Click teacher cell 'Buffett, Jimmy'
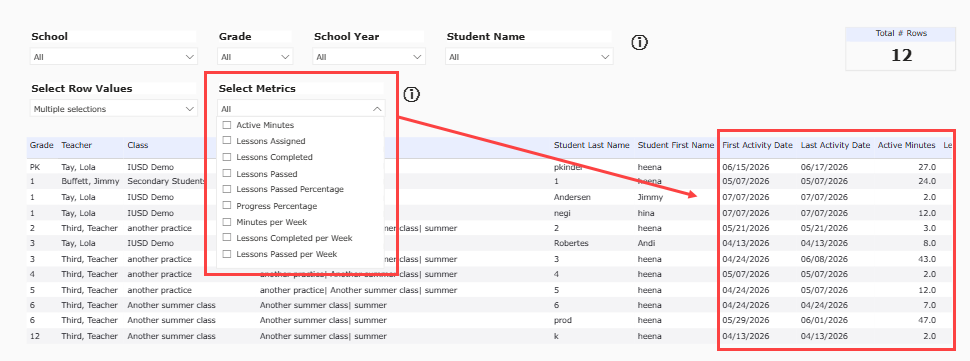Viewport: 970px width, 361px height. (89, 181)
